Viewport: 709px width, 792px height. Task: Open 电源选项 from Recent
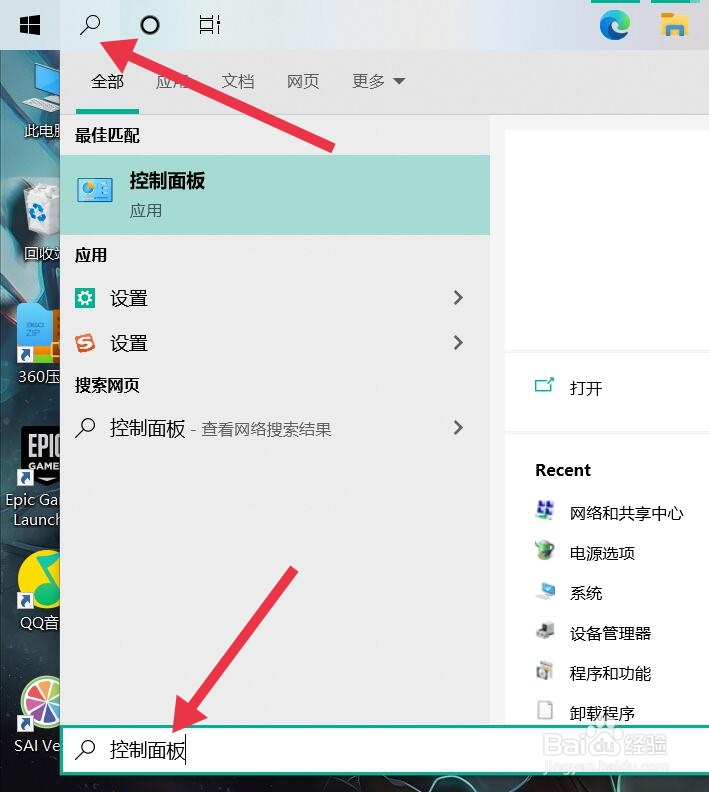point(602,554)
